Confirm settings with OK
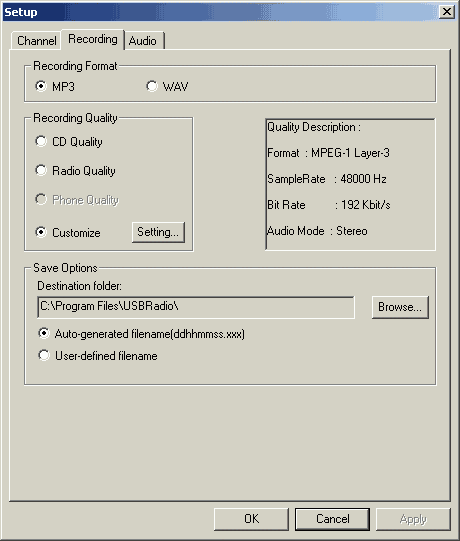460x541 pixels. coord(251,519)
